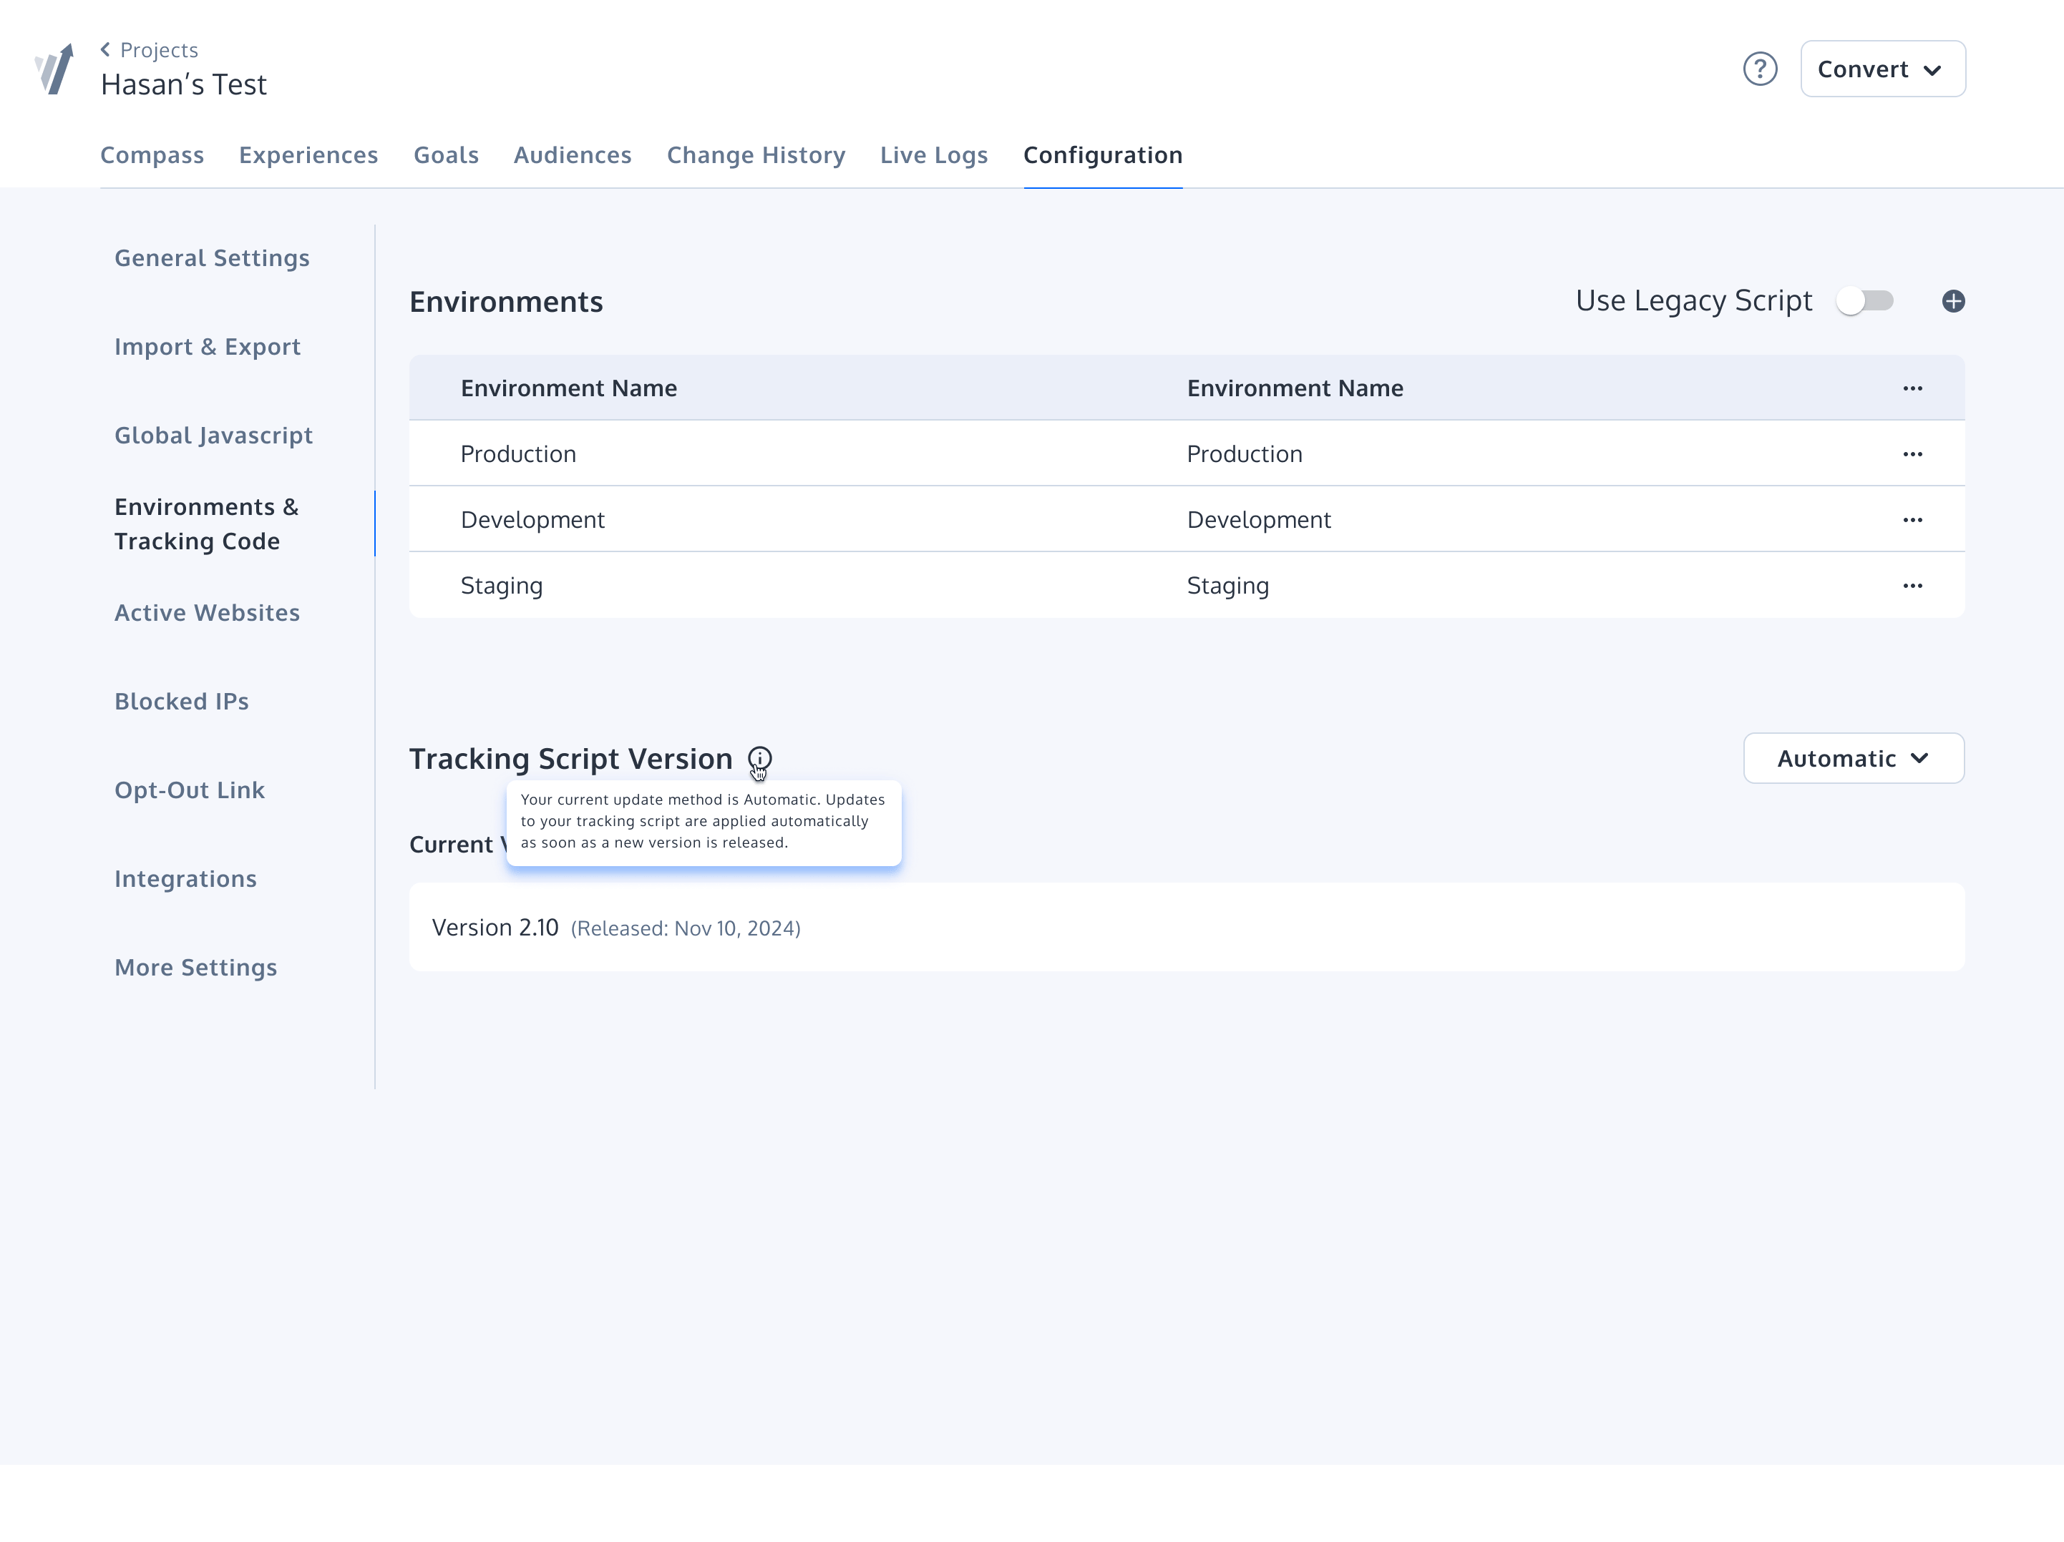Open the Convert dropdown
This screenshot has height=1542, width=2064.
[x=1882, y=68]
